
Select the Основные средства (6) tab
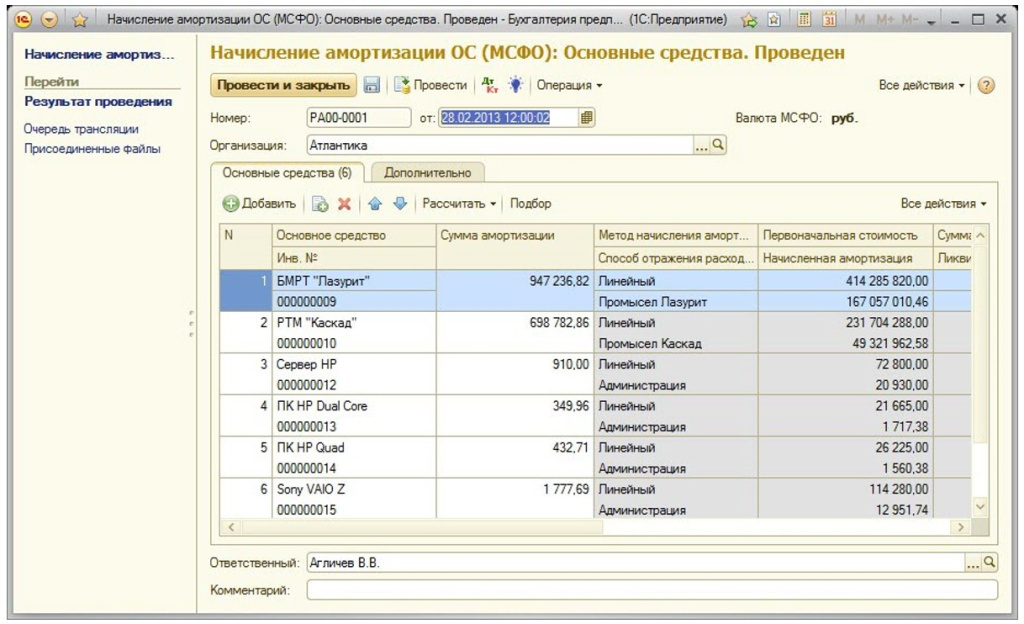tap(287, 172)
